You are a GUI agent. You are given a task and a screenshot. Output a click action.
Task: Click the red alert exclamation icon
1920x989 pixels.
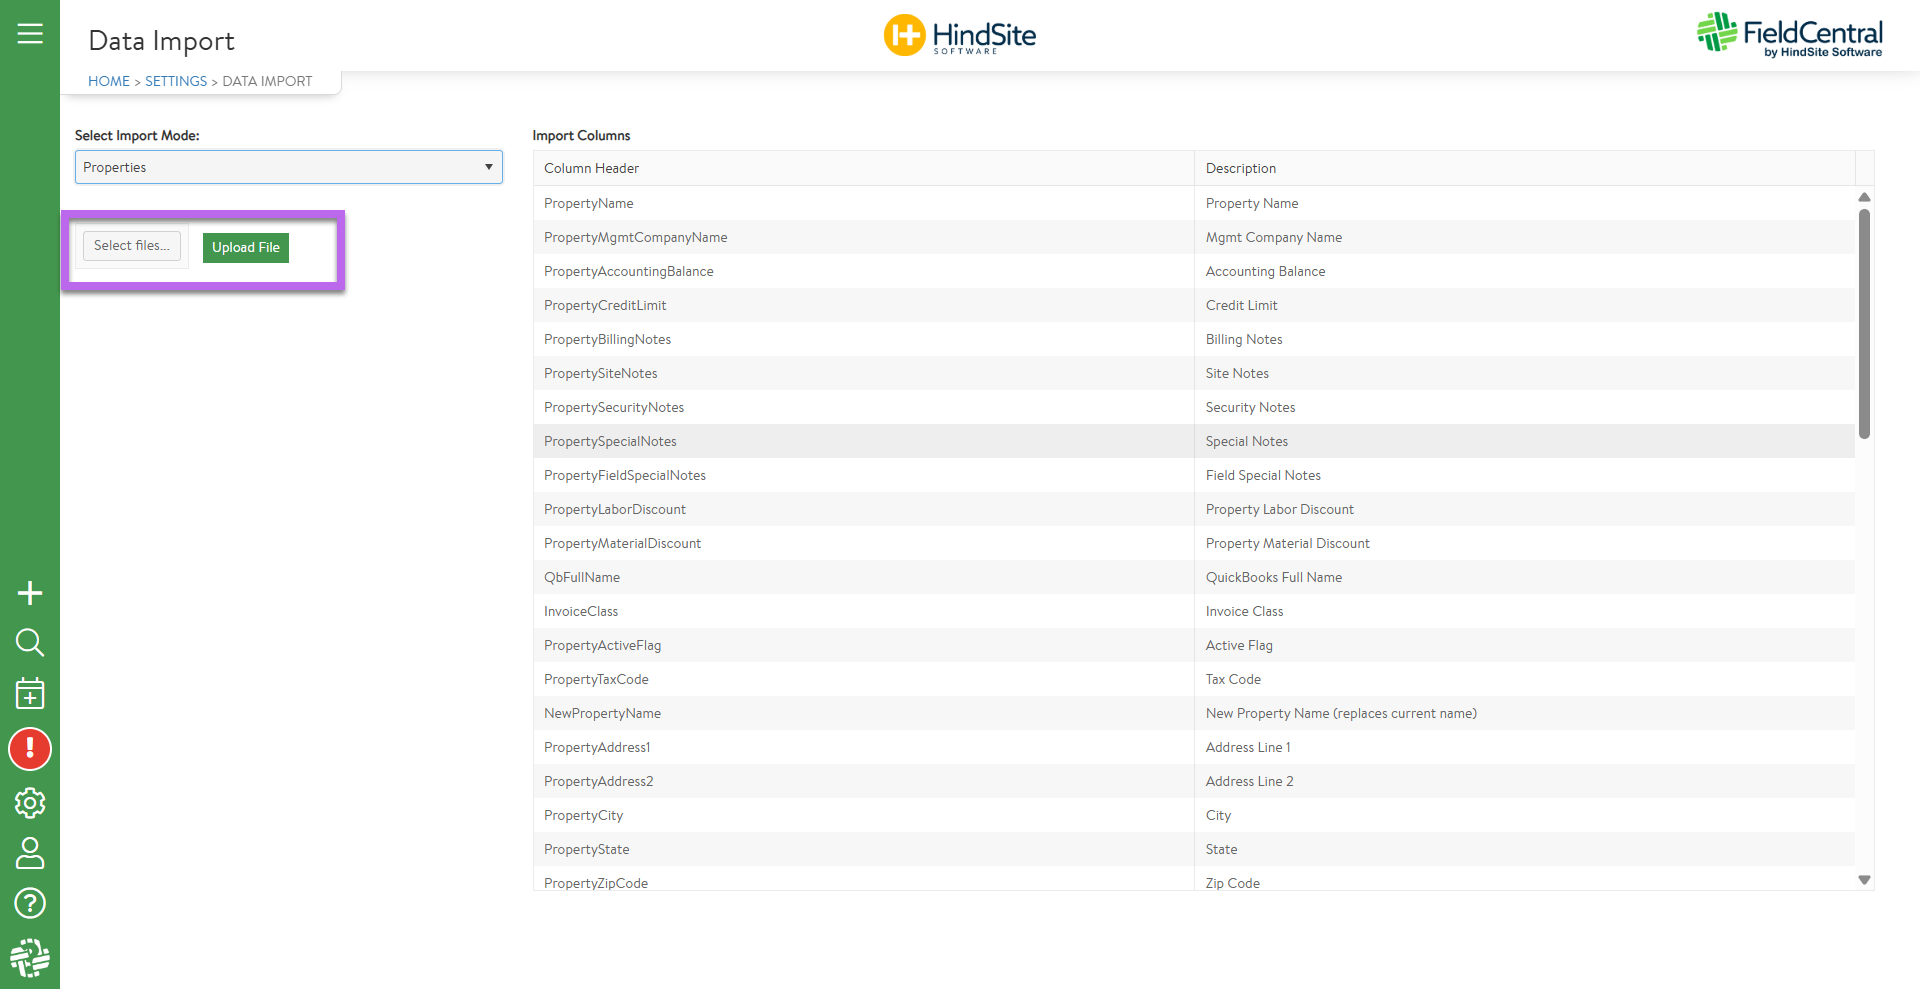tap(30, 749)
